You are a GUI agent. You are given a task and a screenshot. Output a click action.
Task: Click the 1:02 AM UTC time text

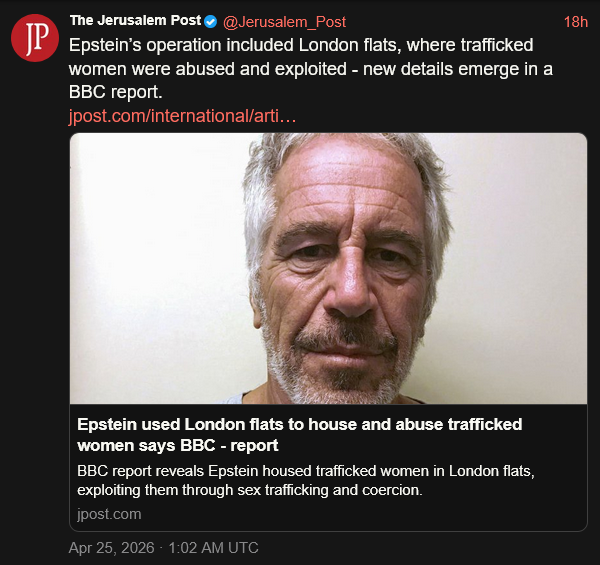tap(216, 547)
